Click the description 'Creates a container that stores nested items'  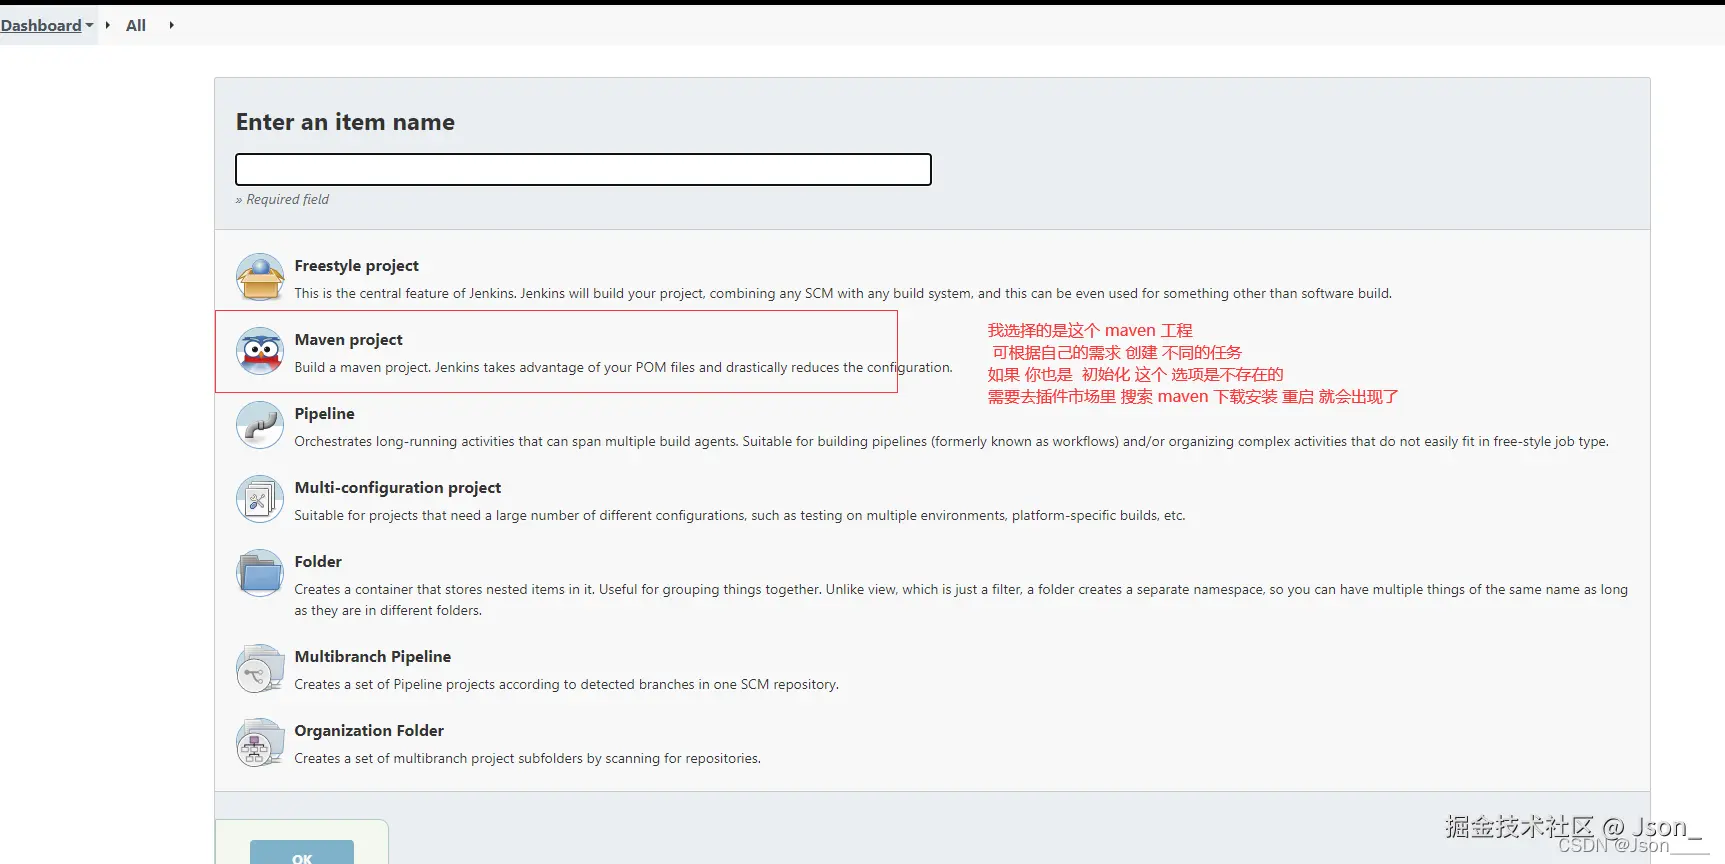(x=961, y=600)
